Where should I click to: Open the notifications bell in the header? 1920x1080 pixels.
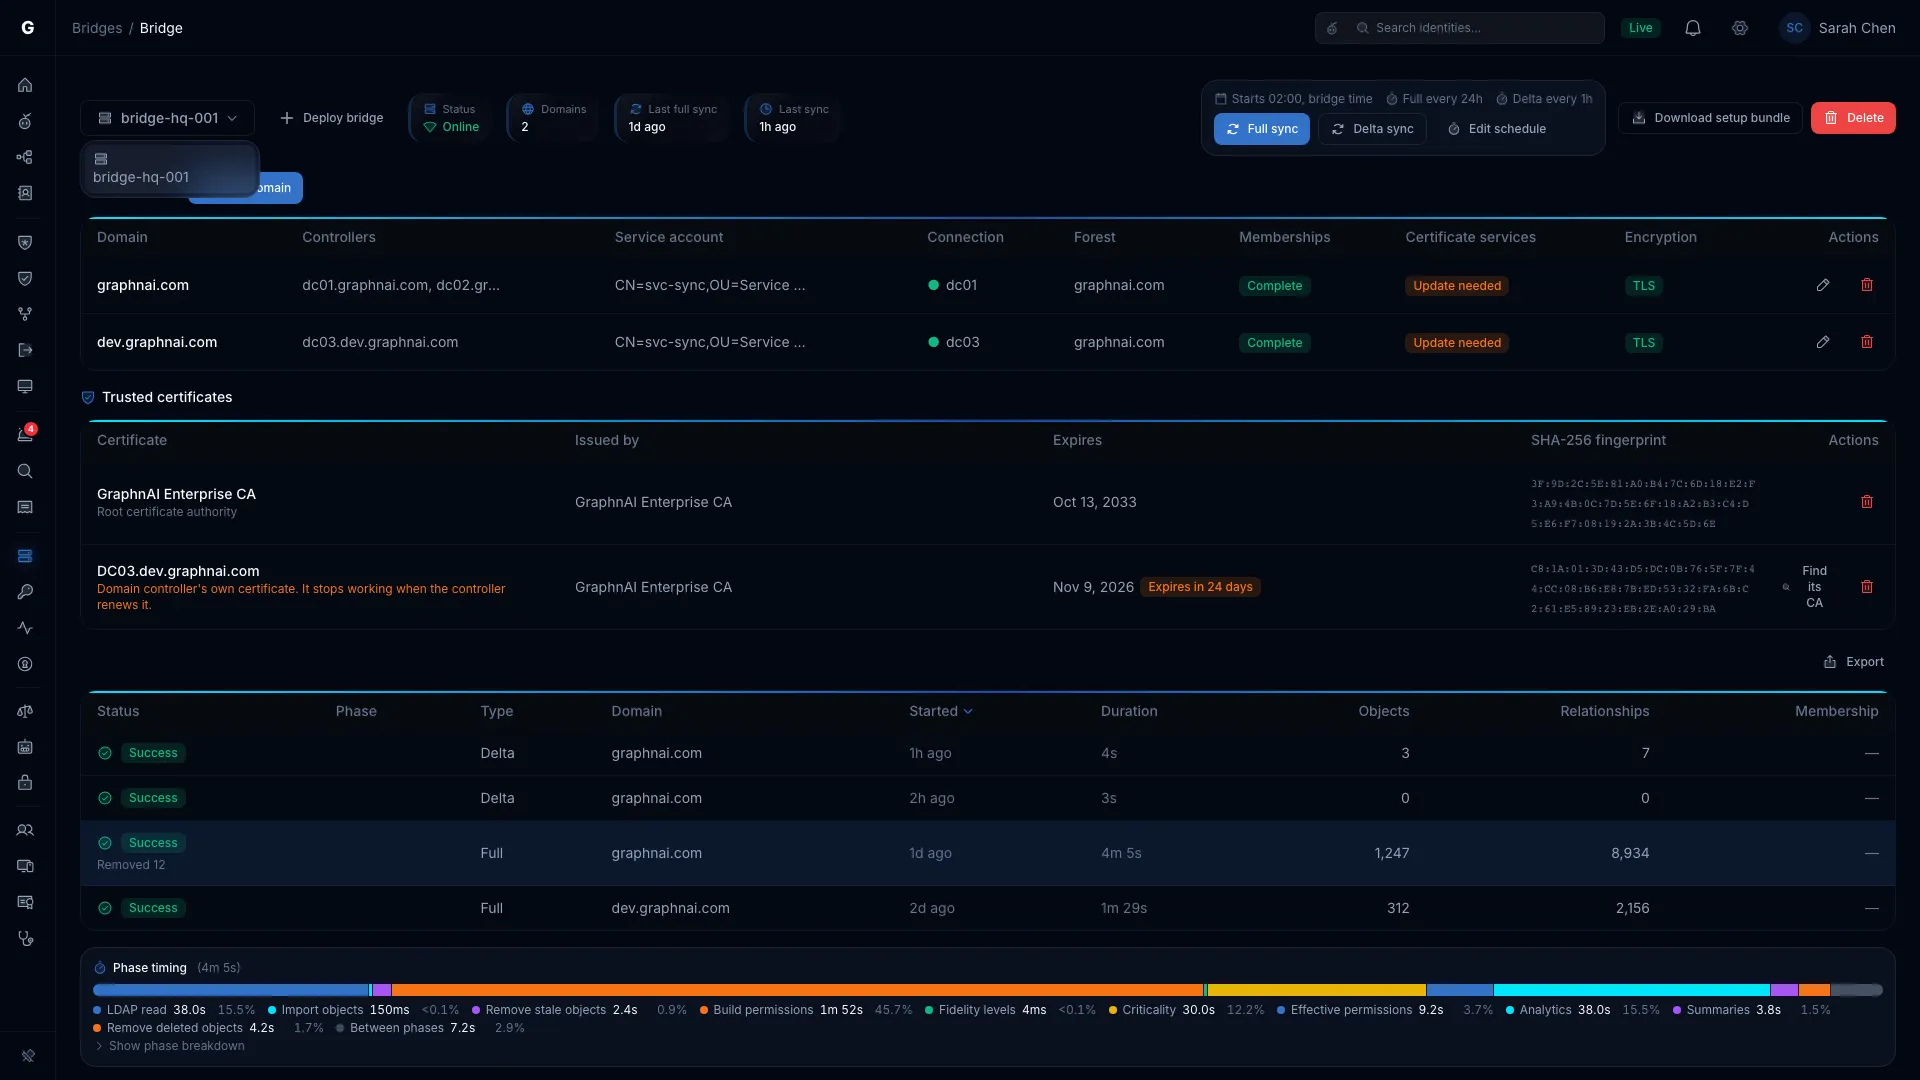click(x=1693, y=28)
